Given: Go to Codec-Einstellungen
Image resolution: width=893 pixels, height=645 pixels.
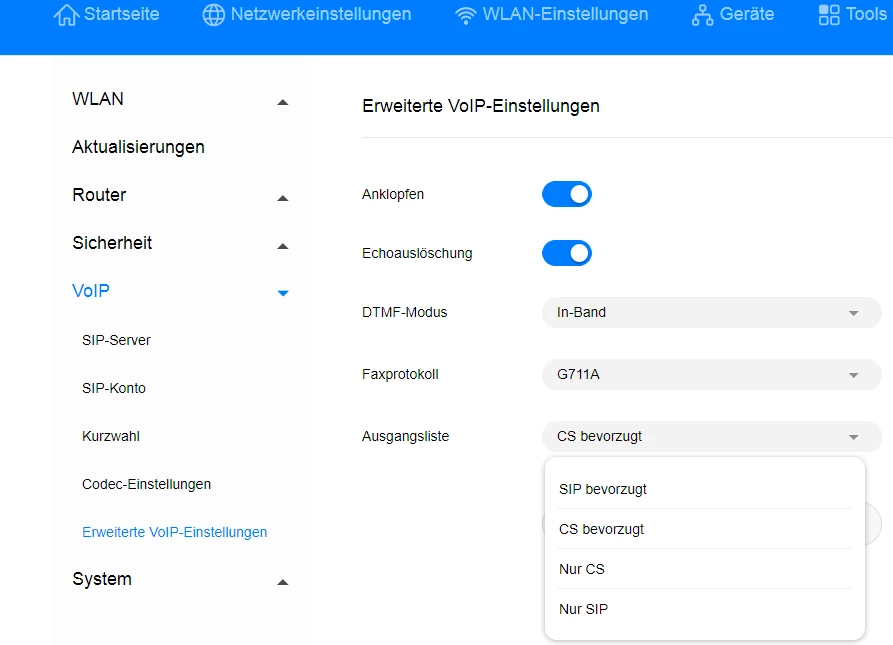Looking at the screenshot, I should [146, 484].
